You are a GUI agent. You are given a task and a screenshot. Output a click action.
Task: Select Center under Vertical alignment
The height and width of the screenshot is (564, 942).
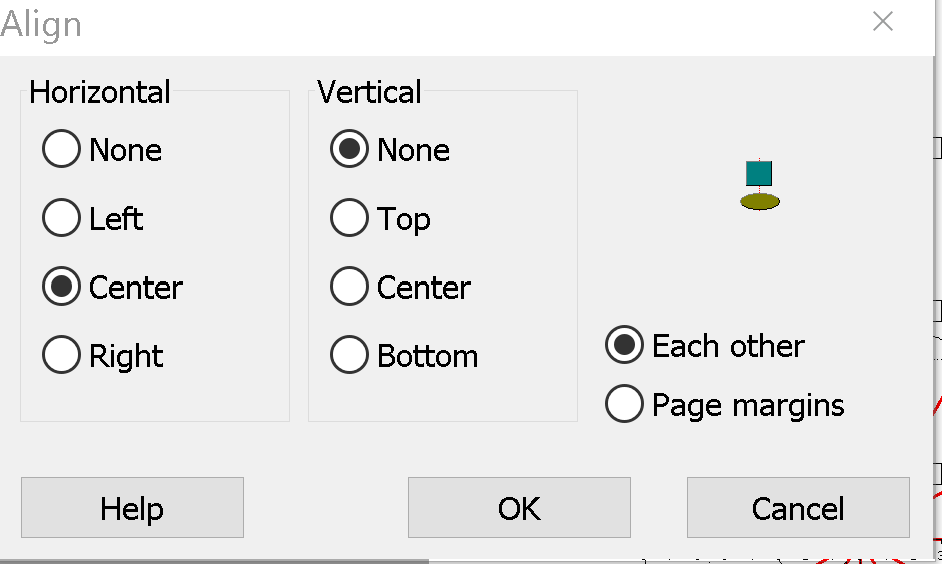tap(349, 288)
